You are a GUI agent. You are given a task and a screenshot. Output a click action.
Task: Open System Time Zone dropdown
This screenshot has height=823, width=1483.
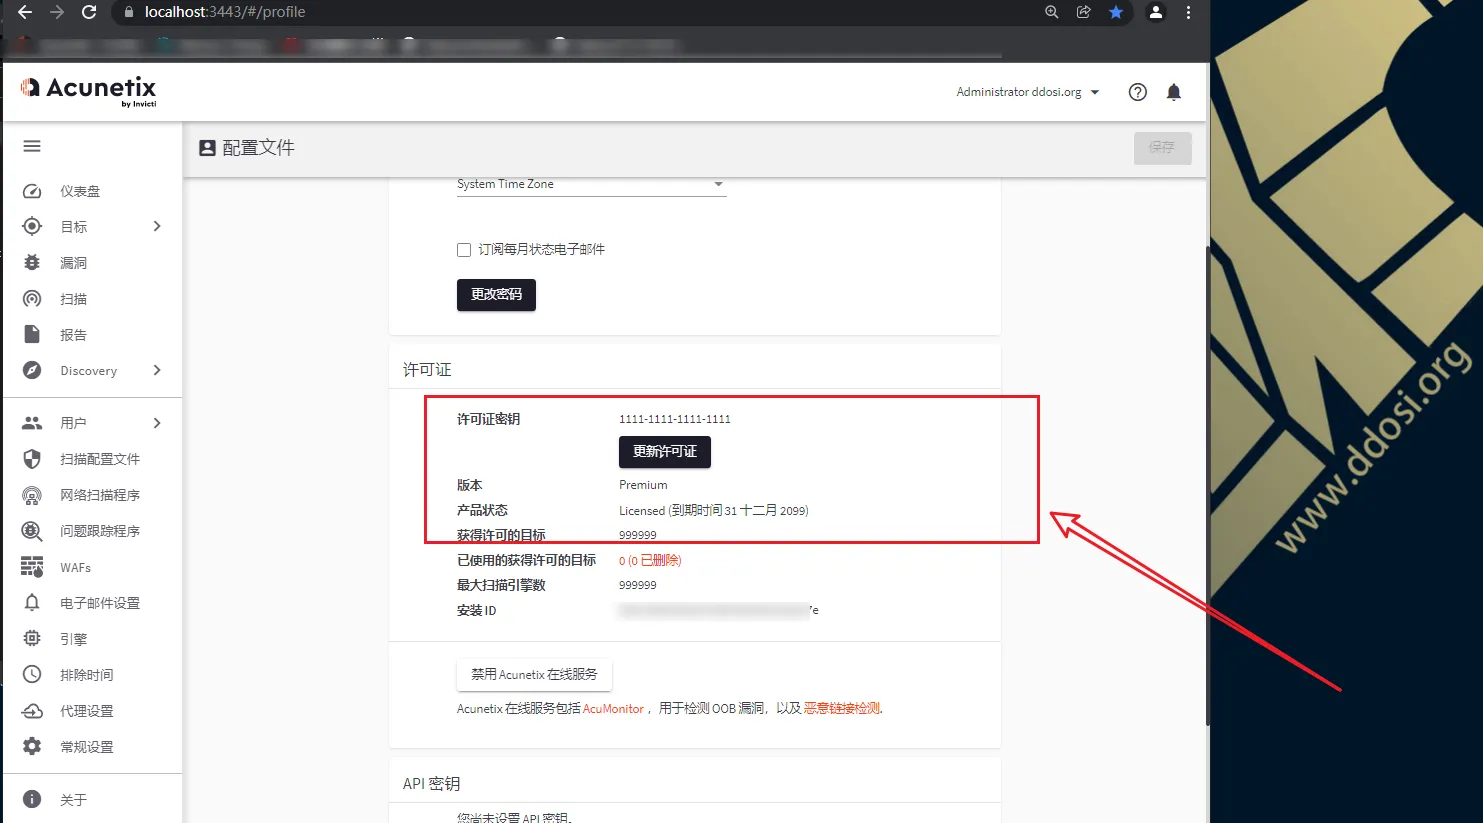591,185
